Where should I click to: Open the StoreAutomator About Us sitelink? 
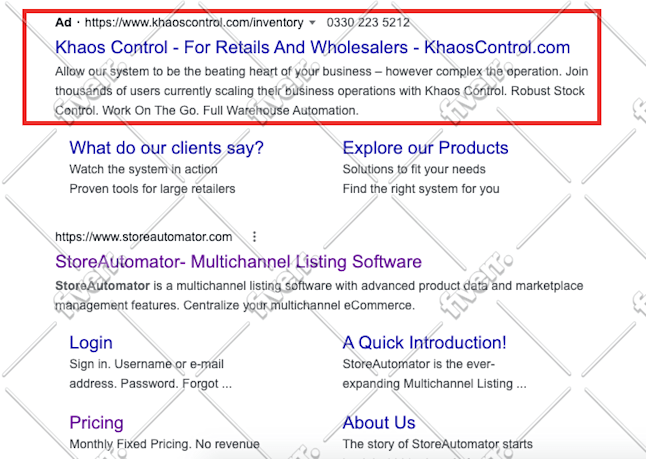pos(379,423)
